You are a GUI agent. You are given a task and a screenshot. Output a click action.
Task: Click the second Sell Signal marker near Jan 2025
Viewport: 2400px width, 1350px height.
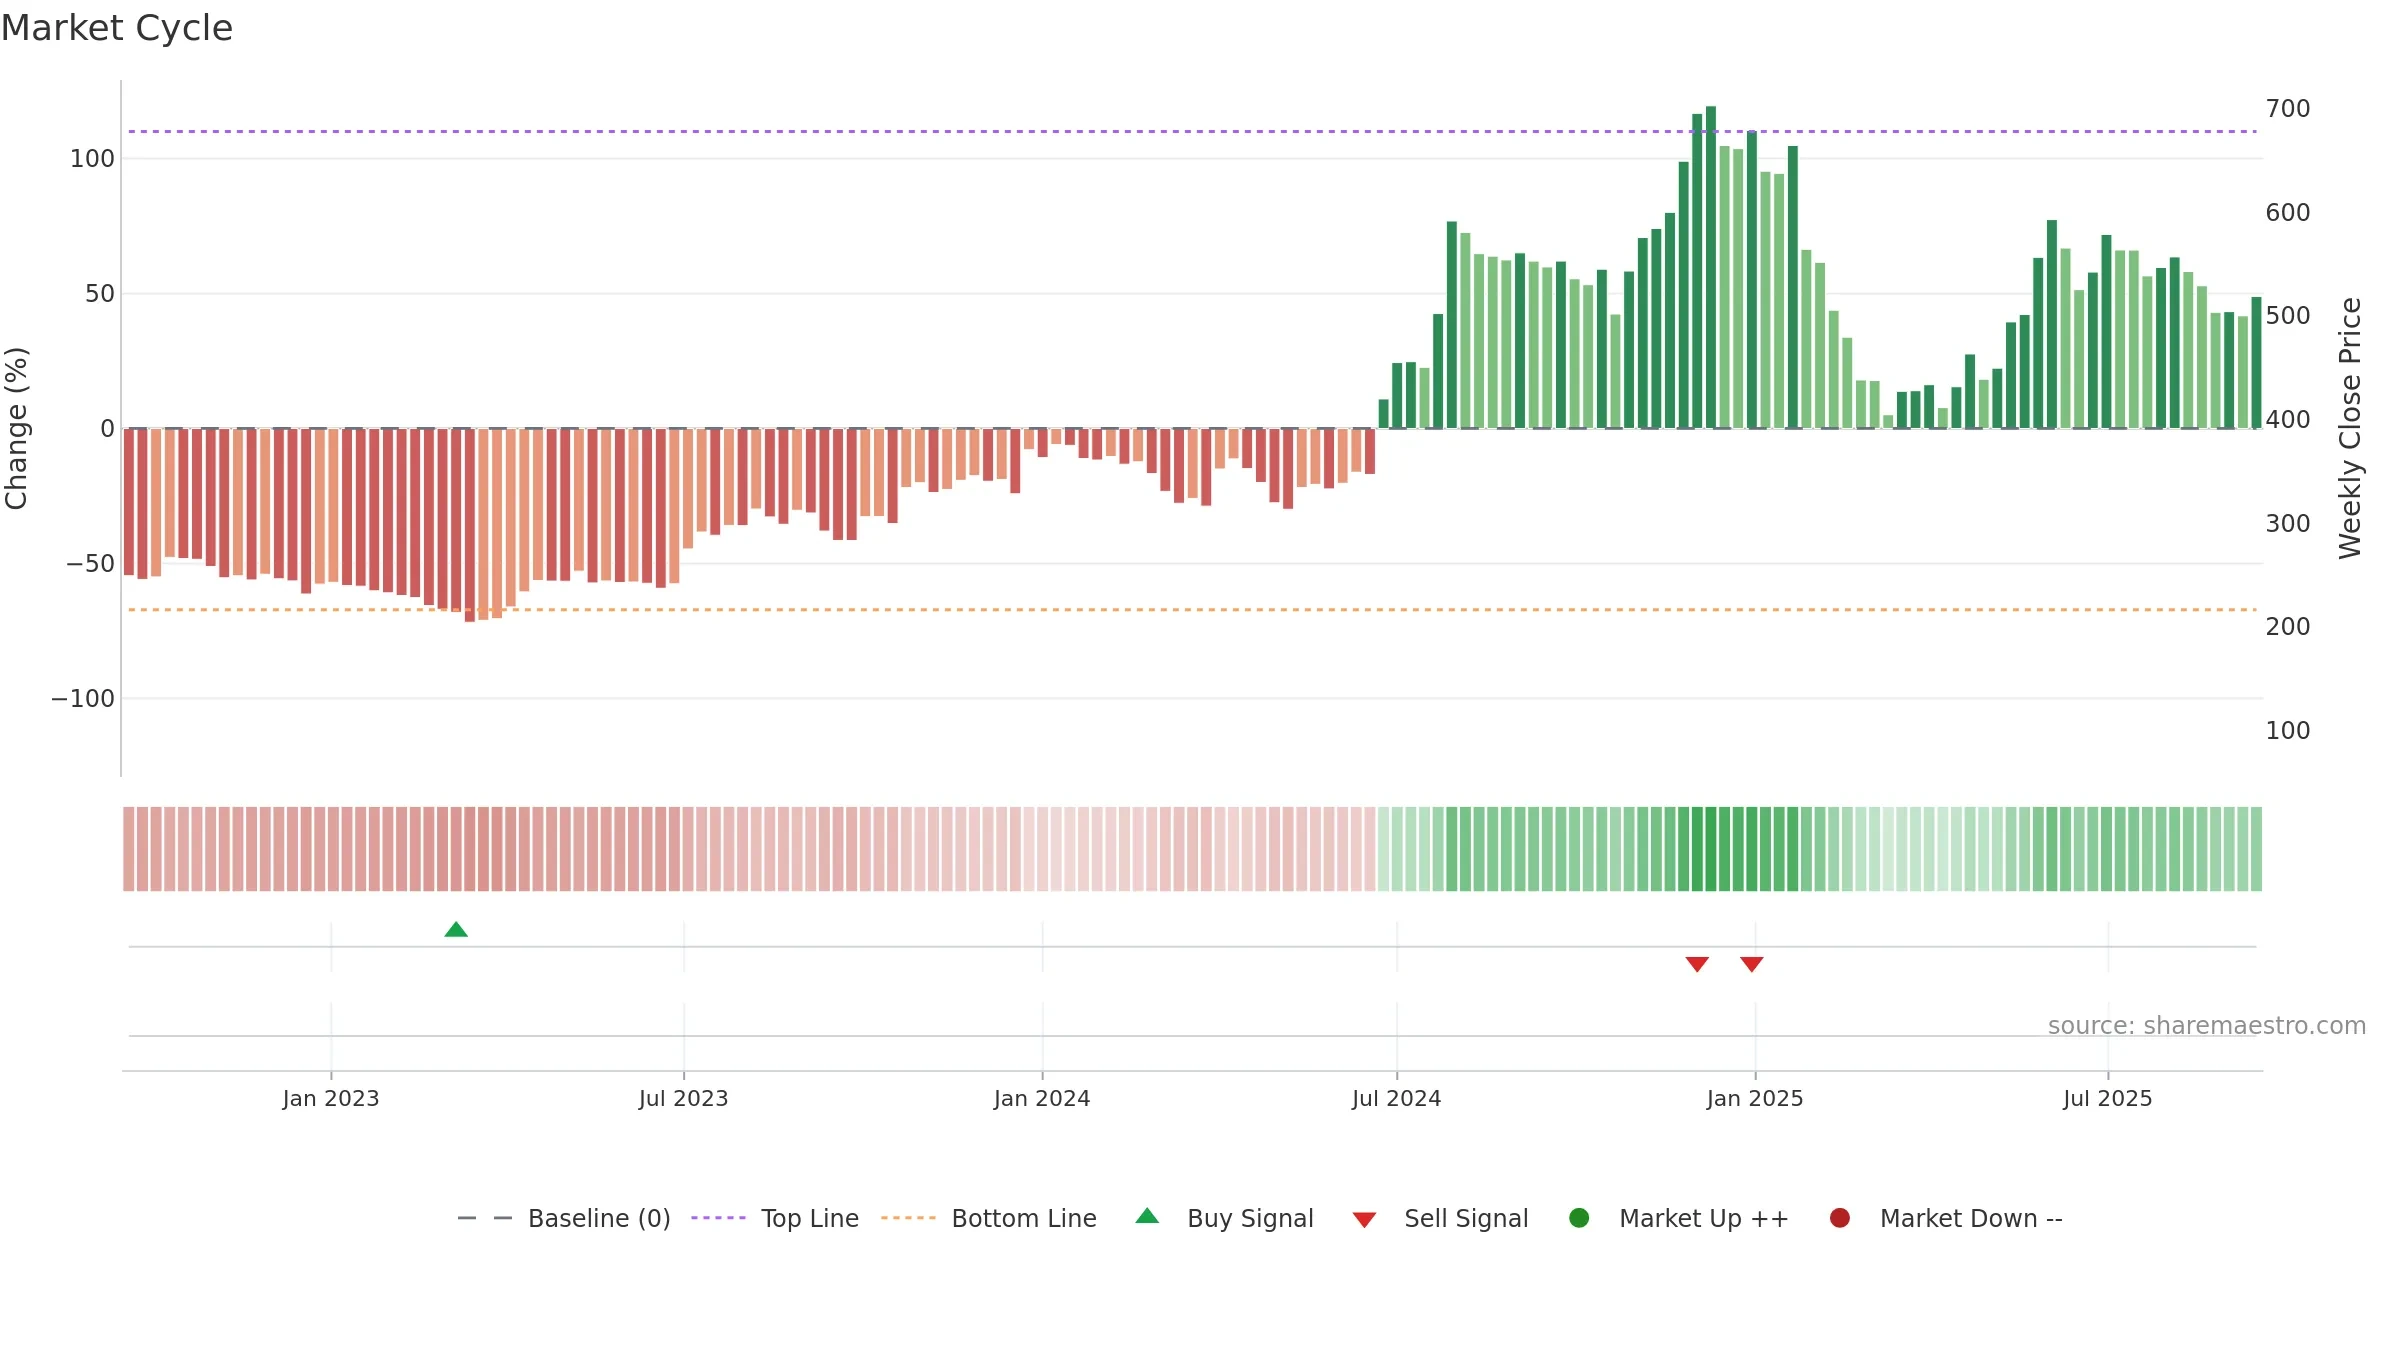coord(1751,964)
